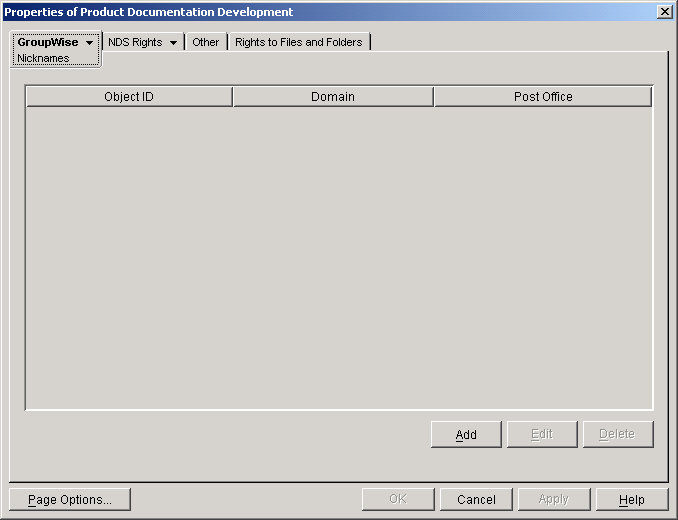The height and width of the screenshot is (520, 678).
Task: Switch to the Other tab
Action: 206,42
